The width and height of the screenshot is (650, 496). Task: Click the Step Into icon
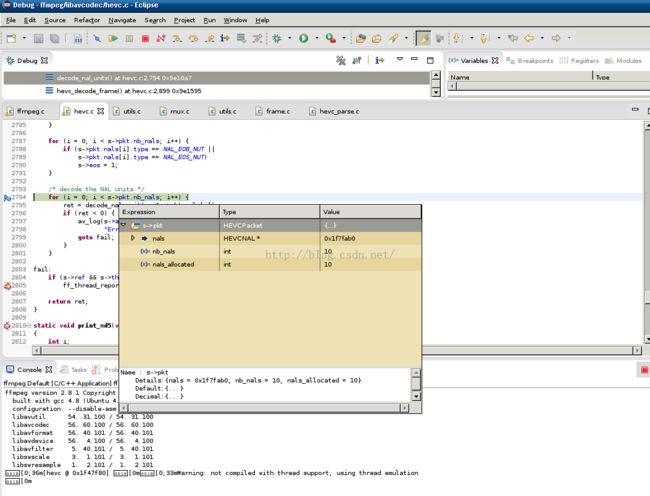pos(177,39)
